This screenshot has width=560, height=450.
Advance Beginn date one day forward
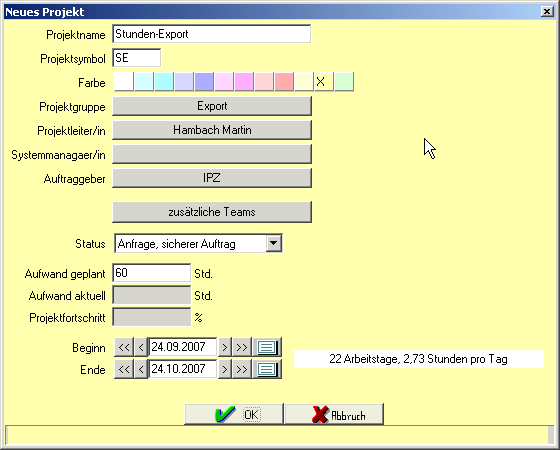pos(225,347)
